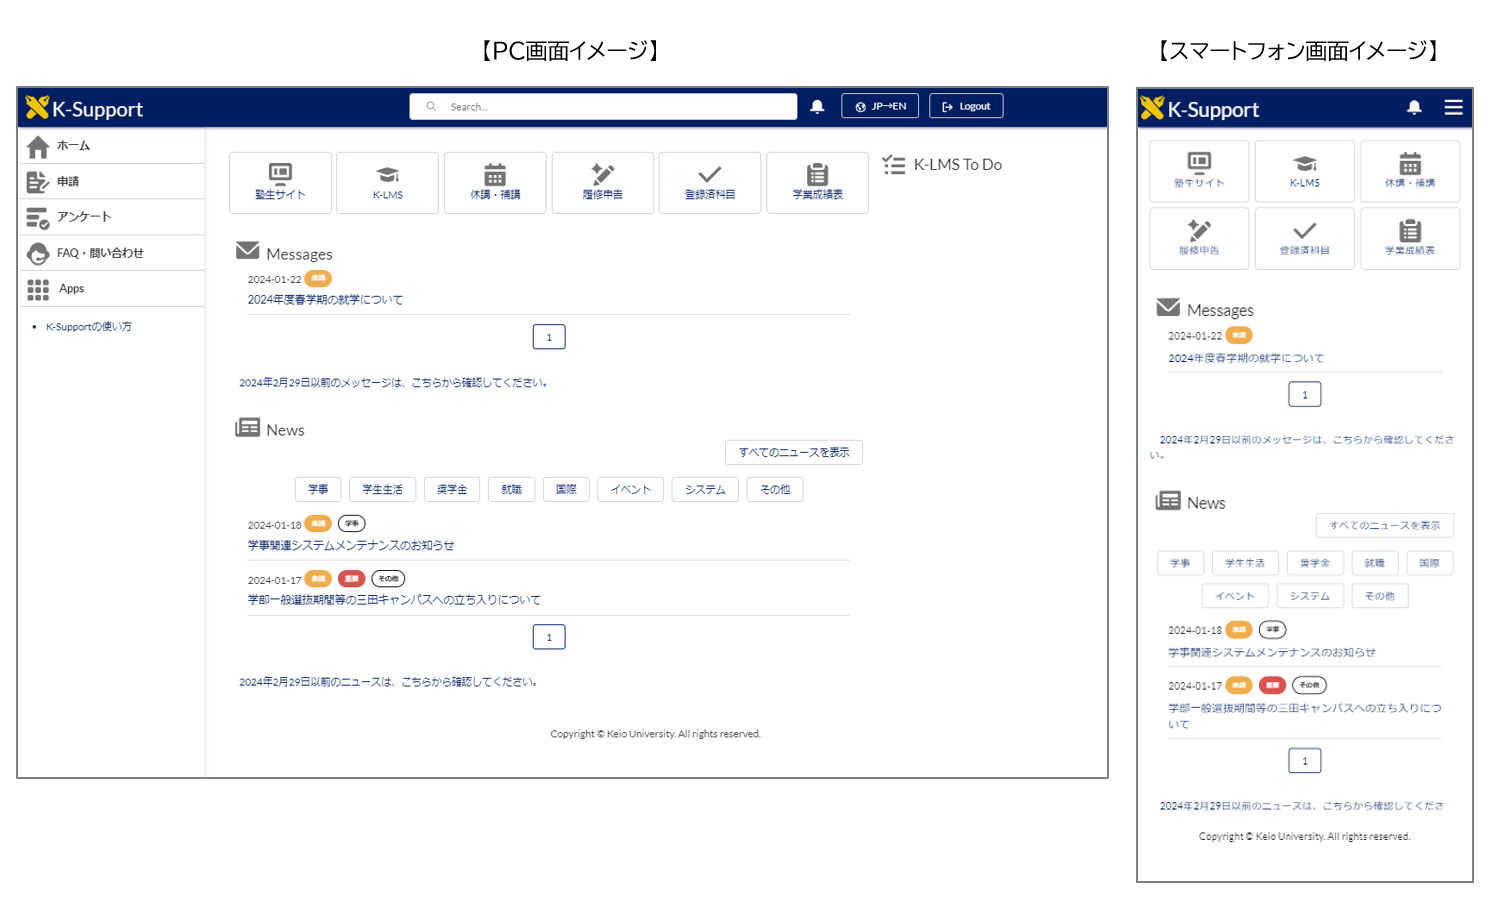1493x915 pixels.
Task: Expand the smartphone hamburger menu
Action: [x=1453, y=108]
